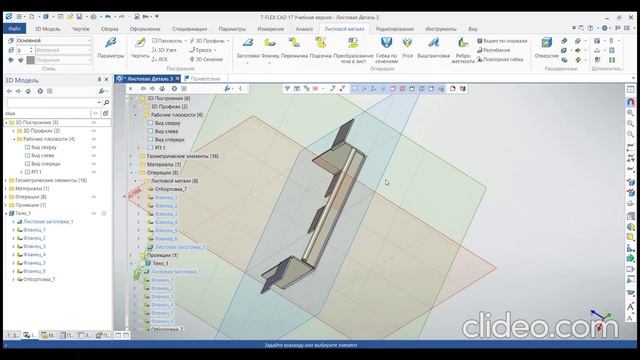
Task: Select the Подсечка tool in ribbon
Action: 320,48
